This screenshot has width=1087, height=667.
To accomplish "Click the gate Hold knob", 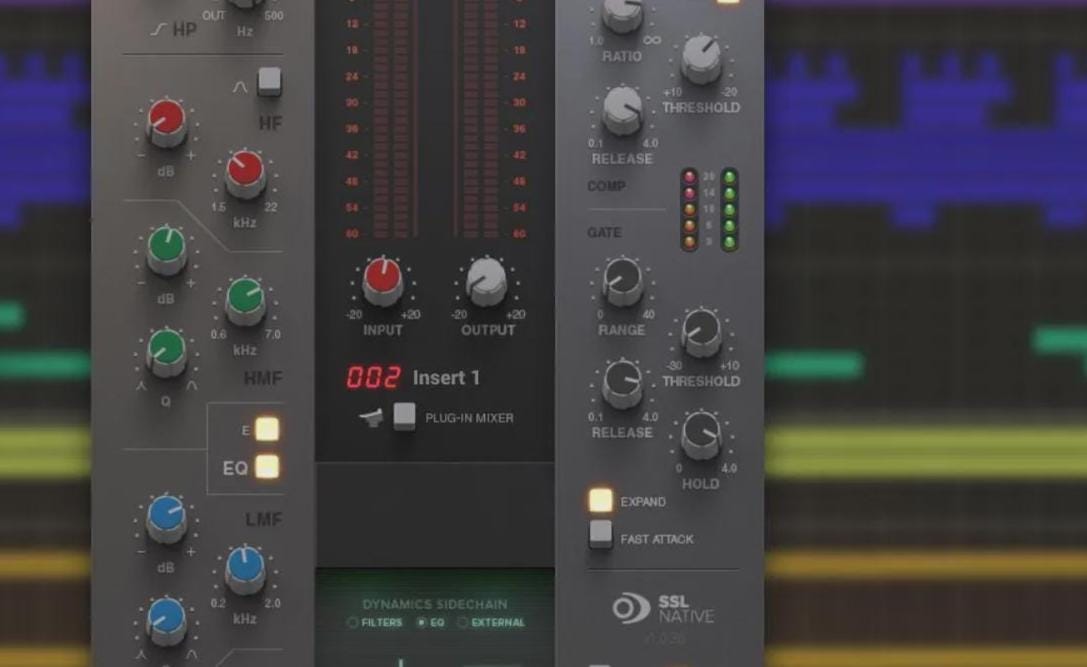I will [701, 436].
